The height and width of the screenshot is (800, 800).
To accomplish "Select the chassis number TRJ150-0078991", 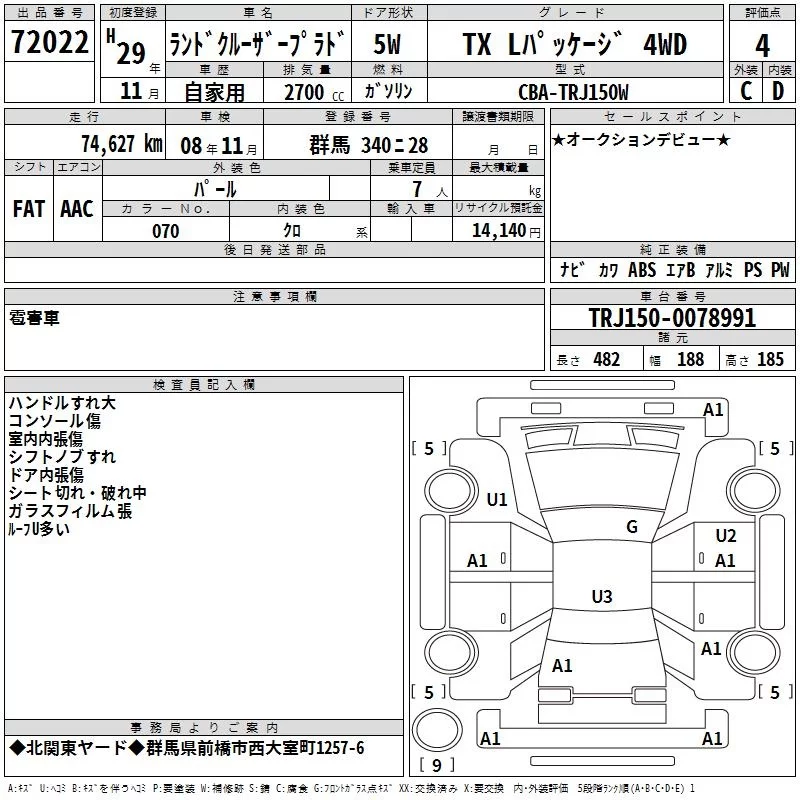I will pyautogui.click(x=672, y=318).
